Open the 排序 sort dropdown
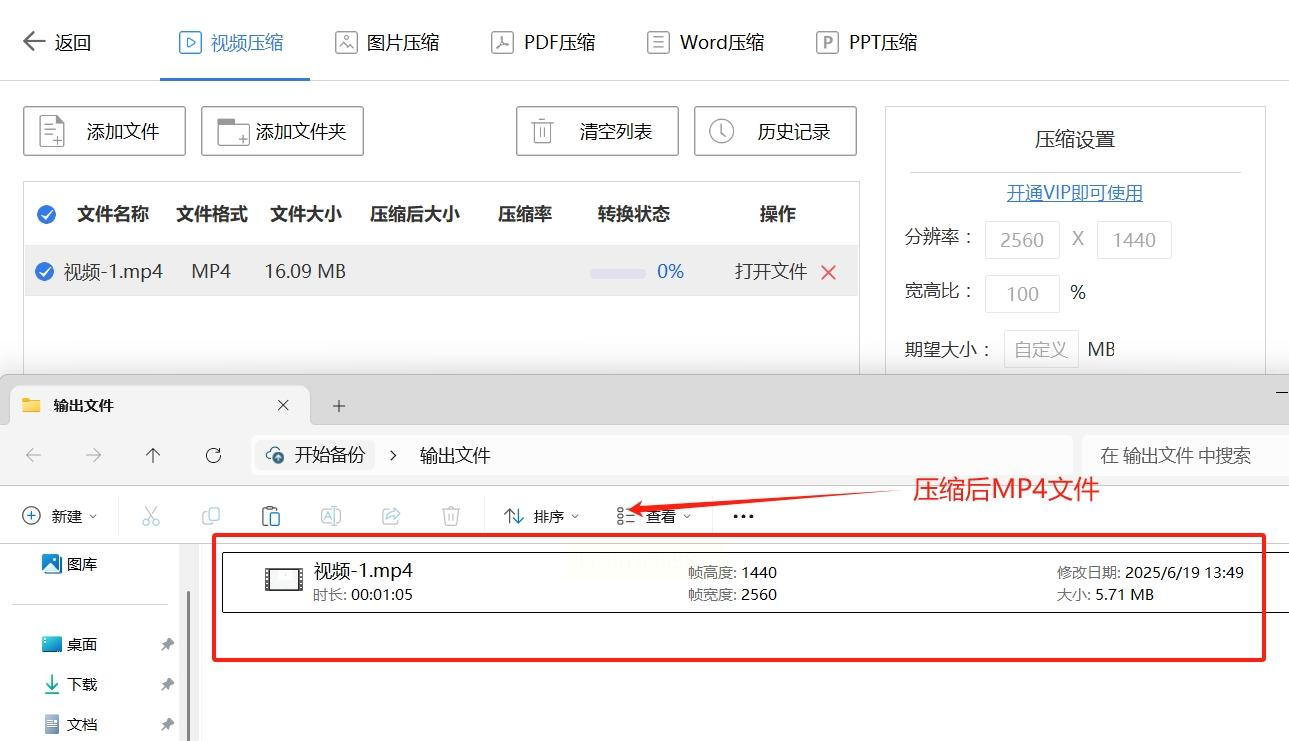Screen dimensions: 1289x741 542,516
